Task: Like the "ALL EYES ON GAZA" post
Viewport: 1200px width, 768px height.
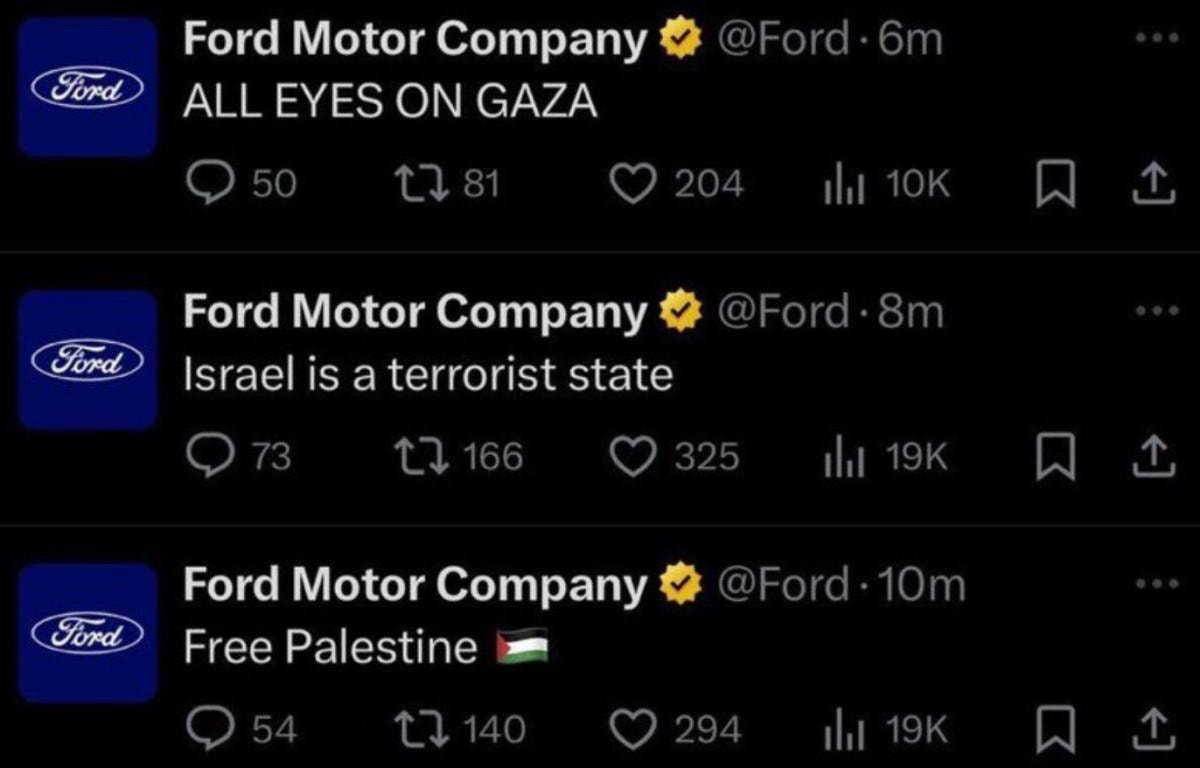Action: pos(632,184)
